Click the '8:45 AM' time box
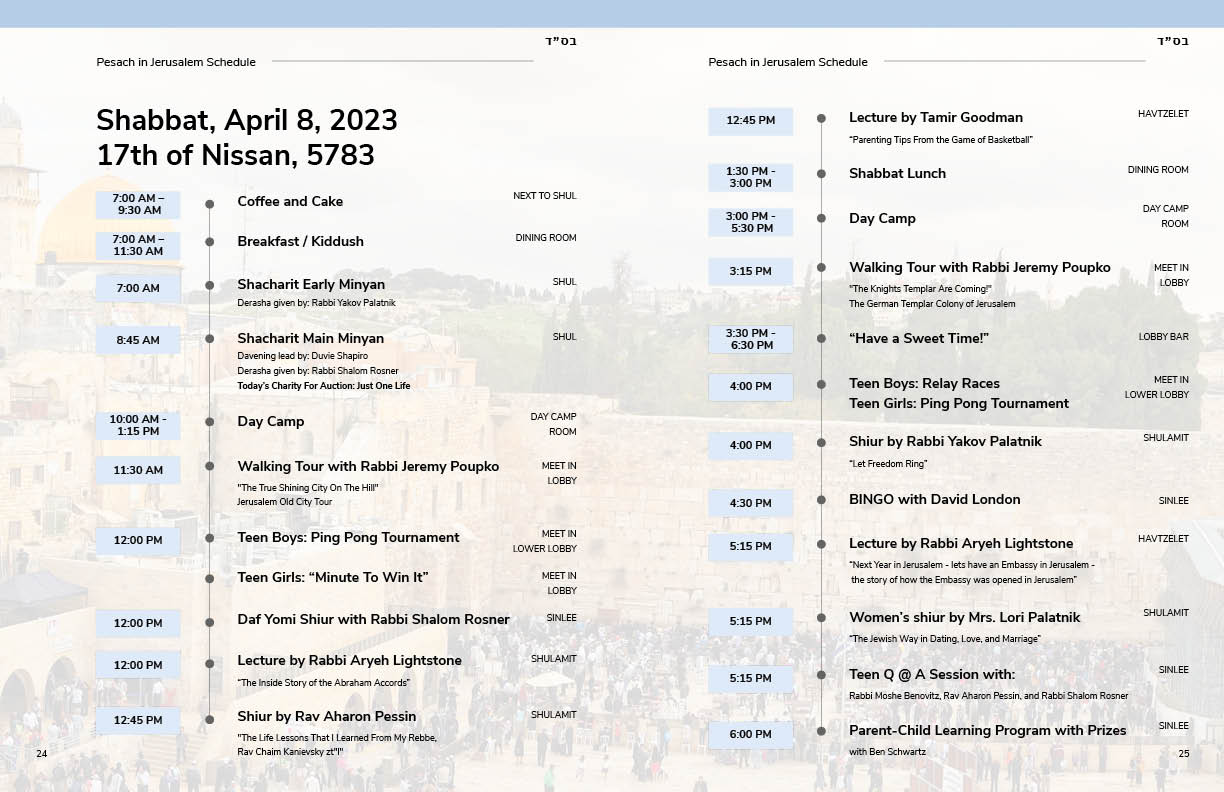This screenshot has height=792, width=1224. coord(138,340)
